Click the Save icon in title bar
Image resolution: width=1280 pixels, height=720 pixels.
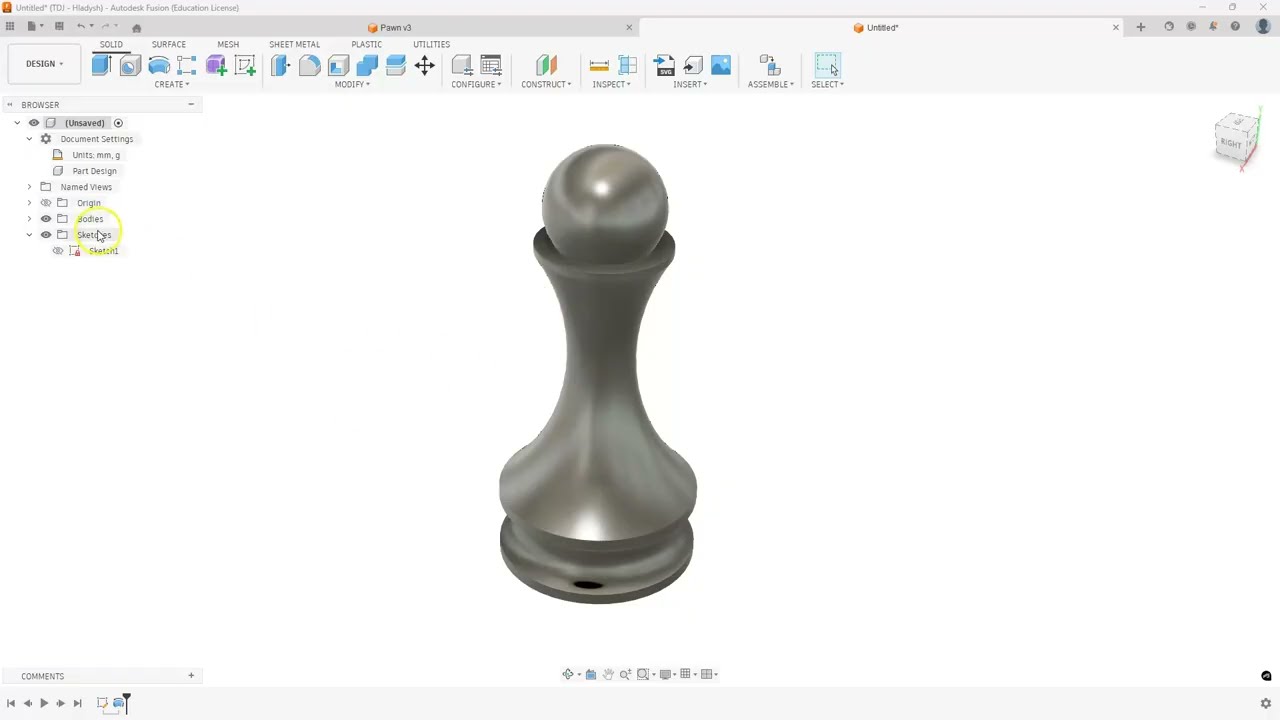coord(59,27)
